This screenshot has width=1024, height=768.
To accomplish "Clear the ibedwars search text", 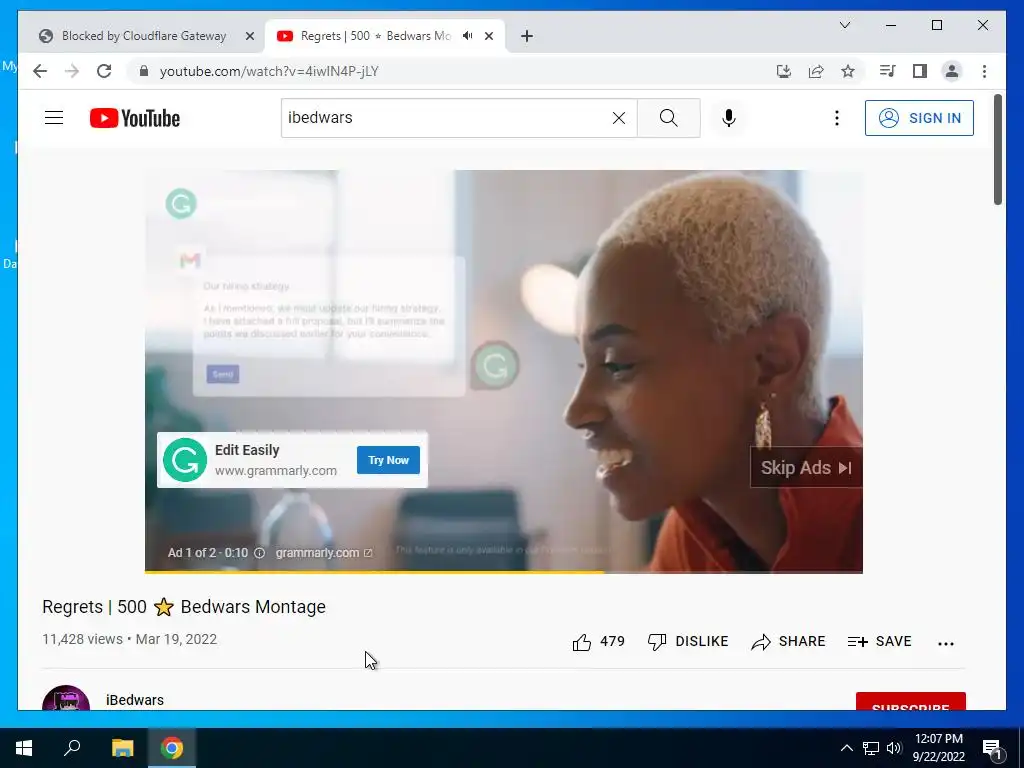I will pos(618,118).
